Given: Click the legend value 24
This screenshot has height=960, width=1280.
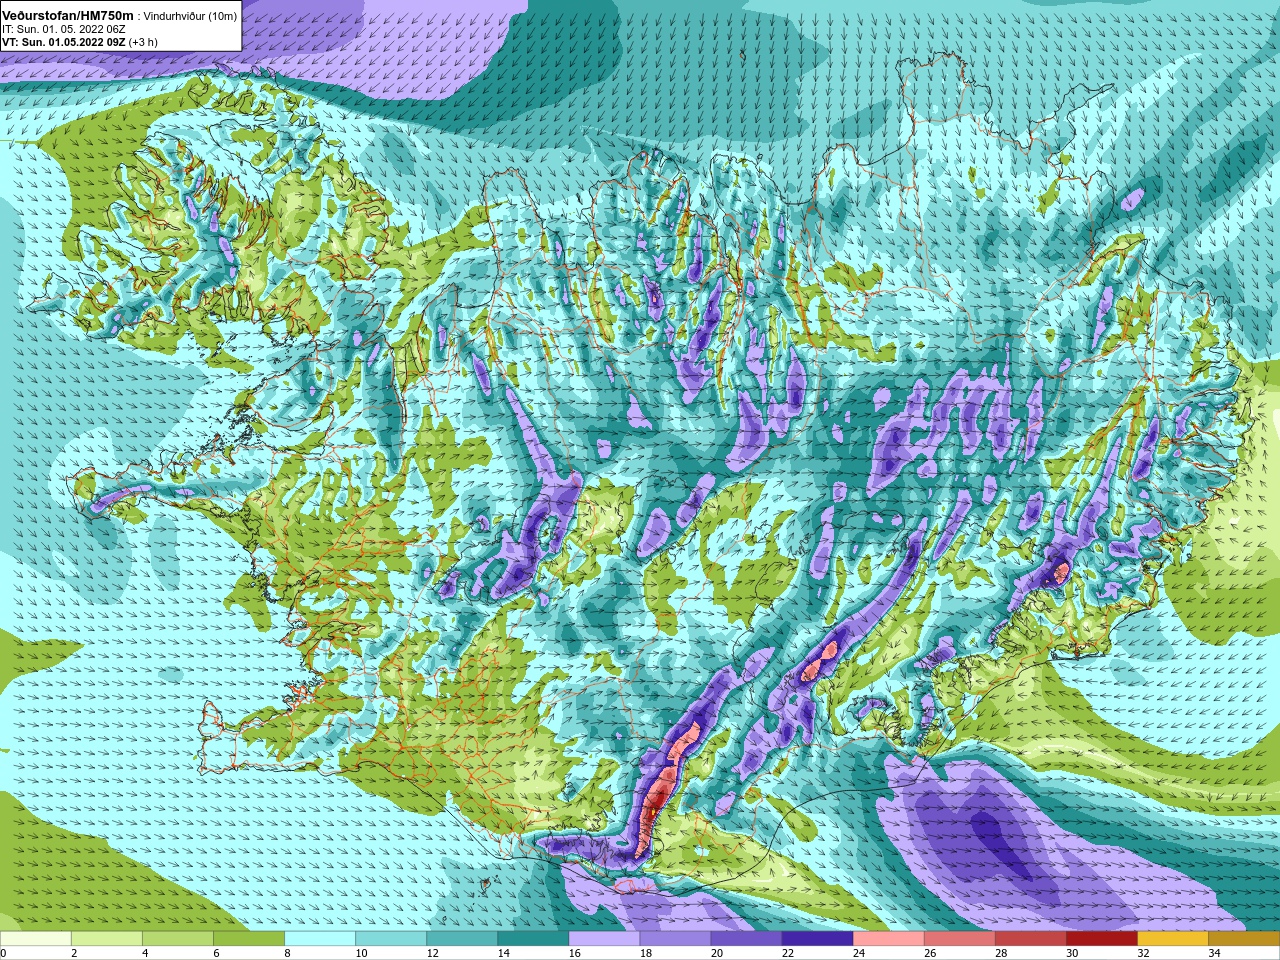Looking at the screenshot, I should (858, 953).
